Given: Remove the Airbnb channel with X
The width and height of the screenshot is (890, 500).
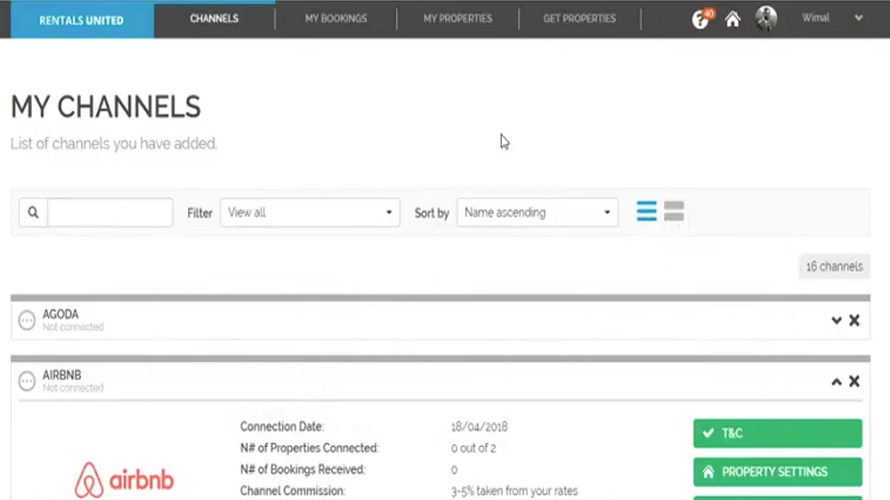Looking at the screenshot, I should pyautogui.click(x=854, y=381).
